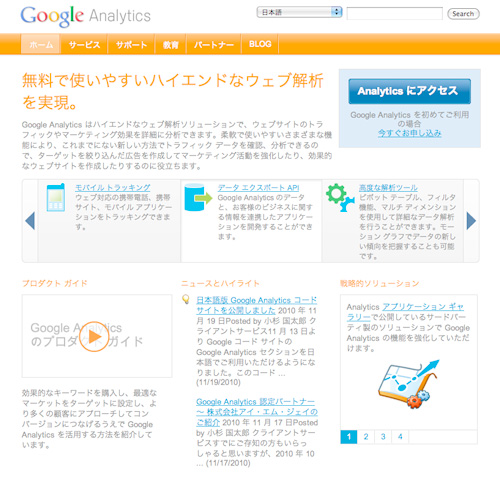Show previous carousel items with left arrow
Image resolution: width=500 pixels, height=485 pixels.
coord(30,221)
